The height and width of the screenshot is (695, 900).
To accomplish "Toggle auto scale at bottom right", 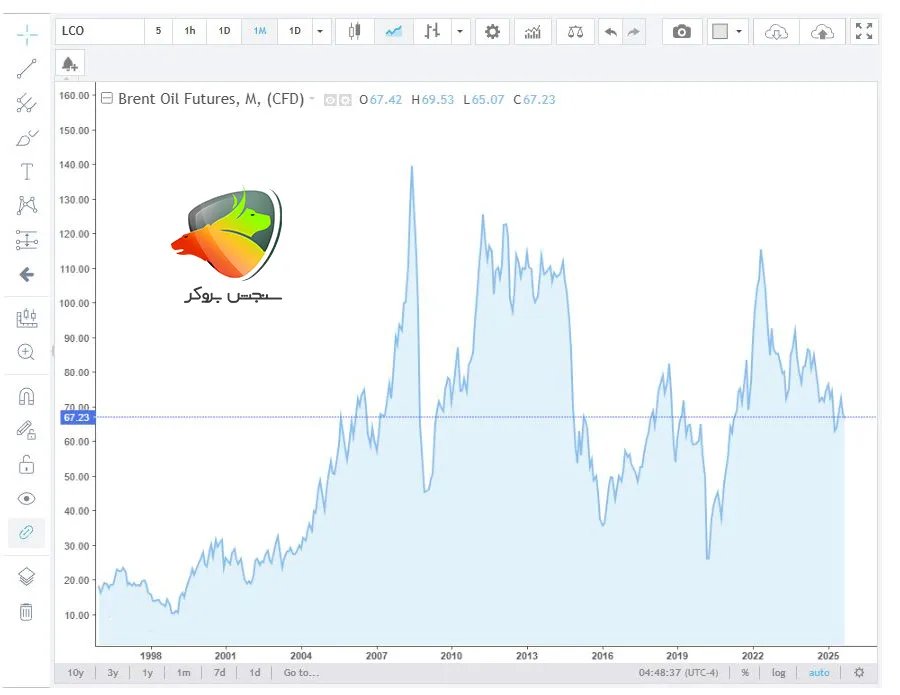I will [x=819, y=672].
